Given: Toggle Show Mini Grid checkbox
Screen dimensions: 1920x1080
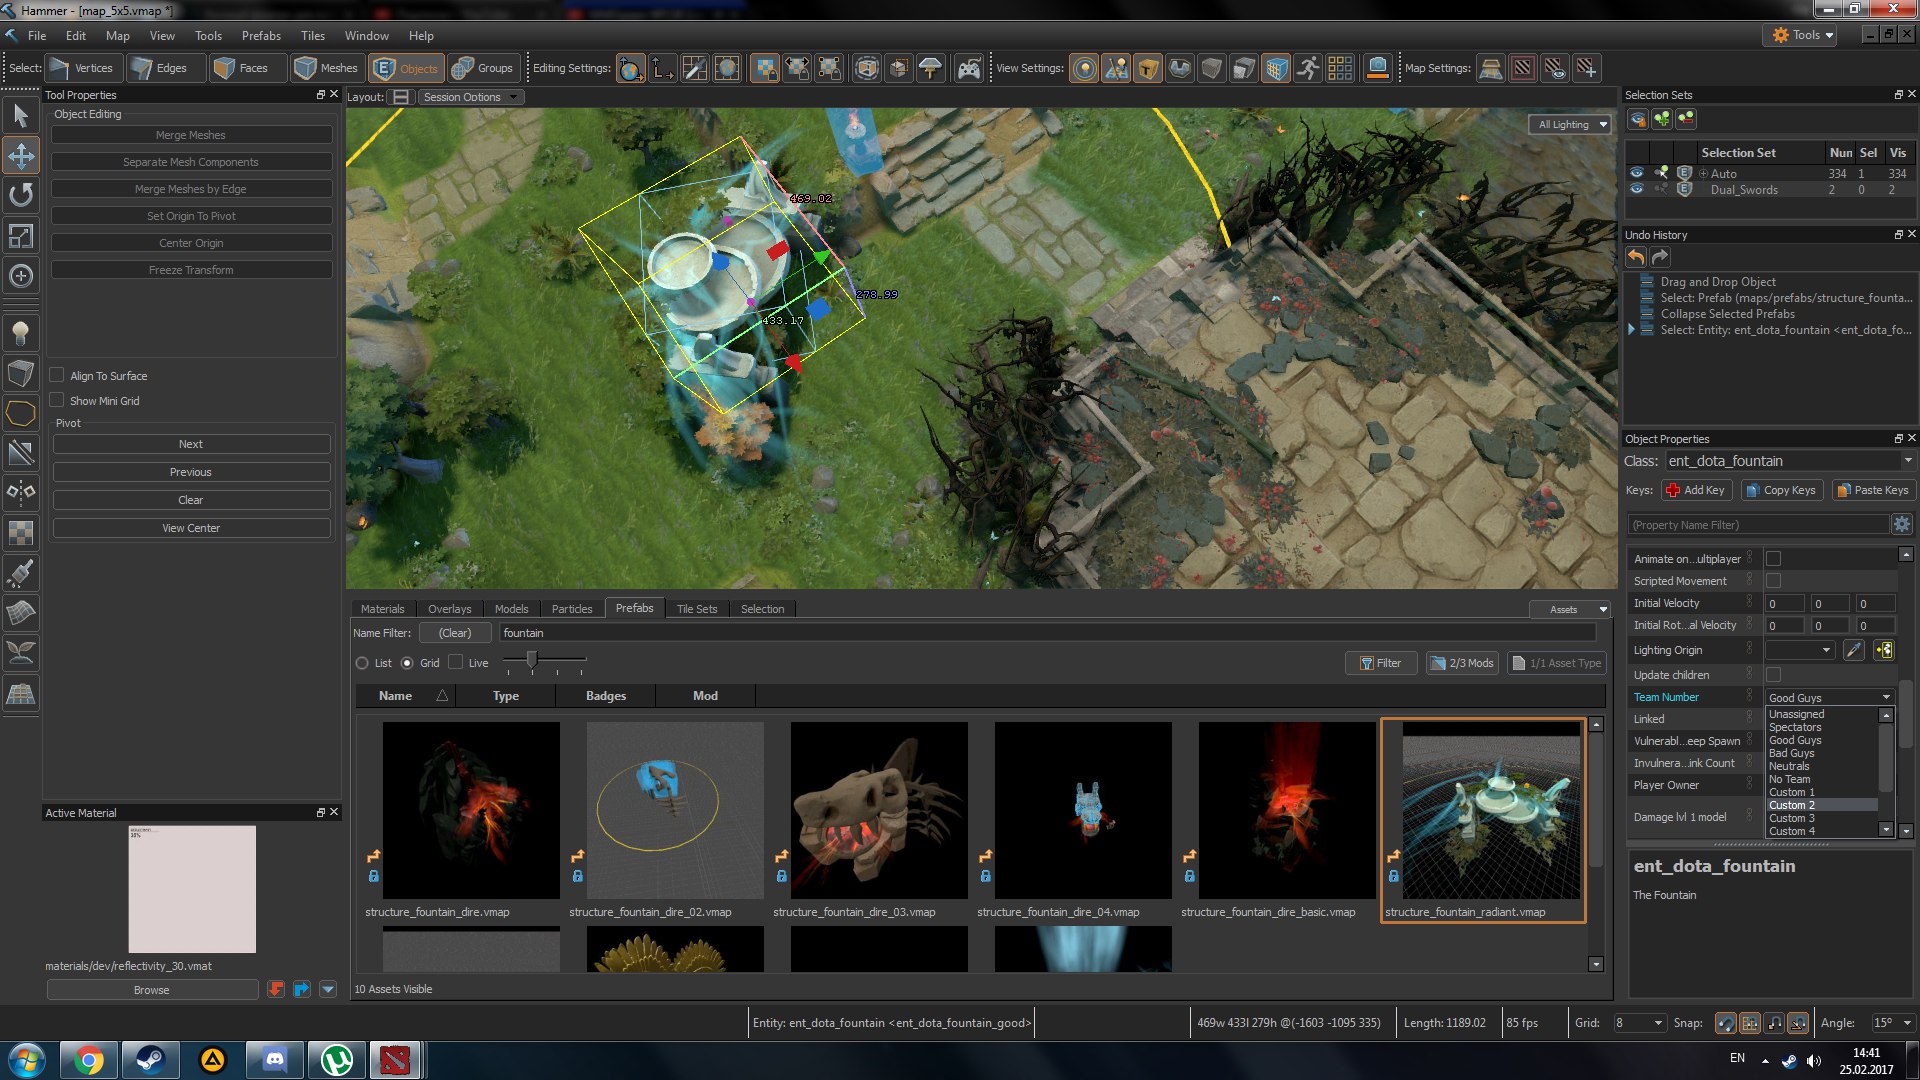Looking at the screenshot, I should 57,400.
